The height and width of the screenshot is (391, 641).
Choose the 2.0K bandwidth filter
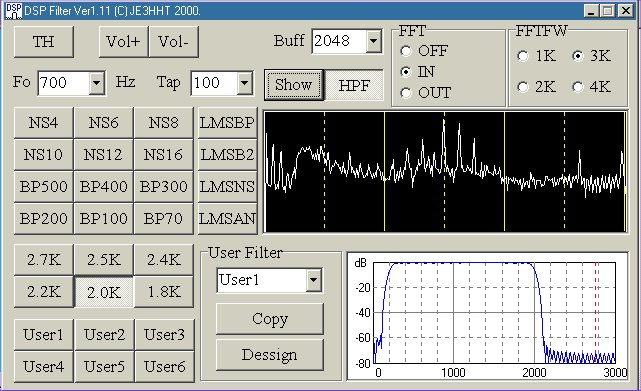[103, 292]
